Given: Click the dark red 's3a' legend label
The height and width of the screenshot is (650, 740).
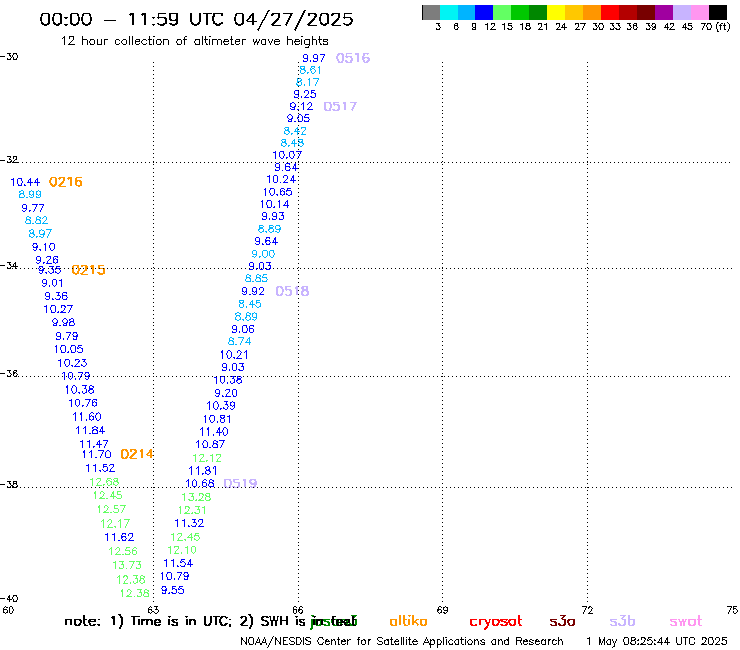Looking at the screenshot, I should click(562, 621).
